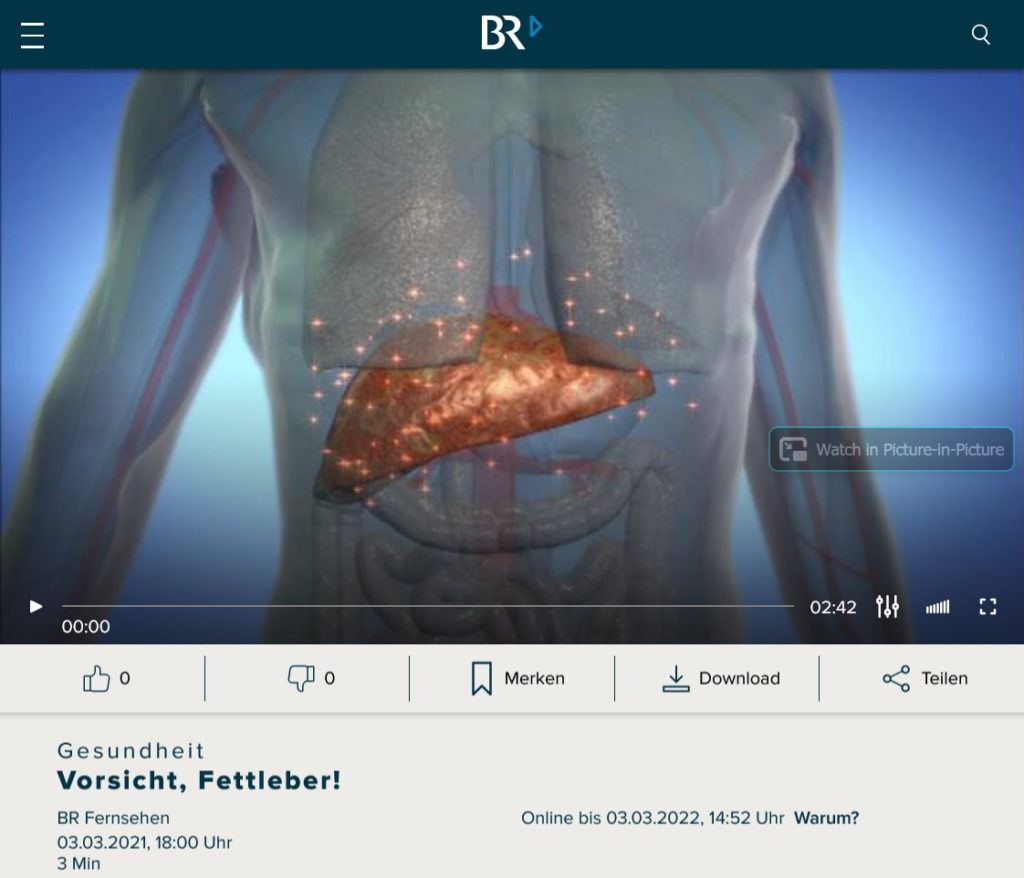Enter fullscreen mode
The width and height of the screenshot is (1024, 878).
[x=987, y=607]
